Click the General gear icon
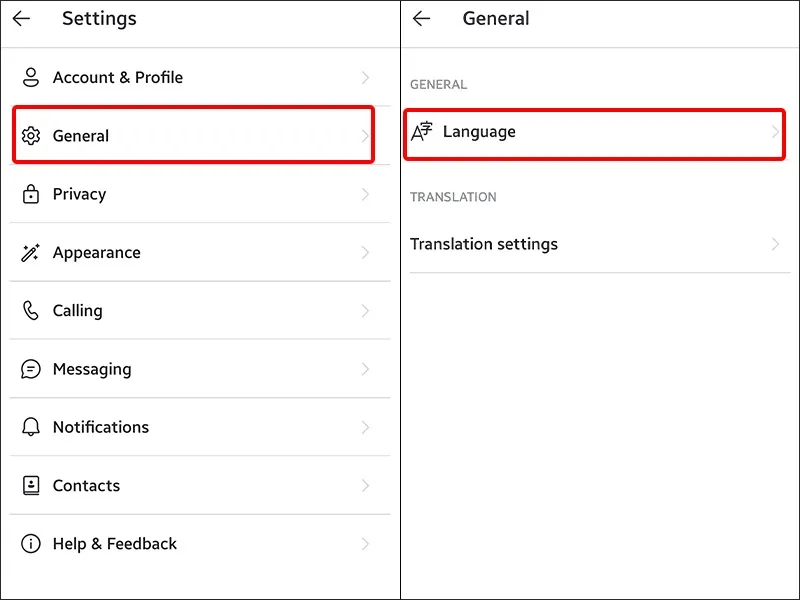 (30, 136)
